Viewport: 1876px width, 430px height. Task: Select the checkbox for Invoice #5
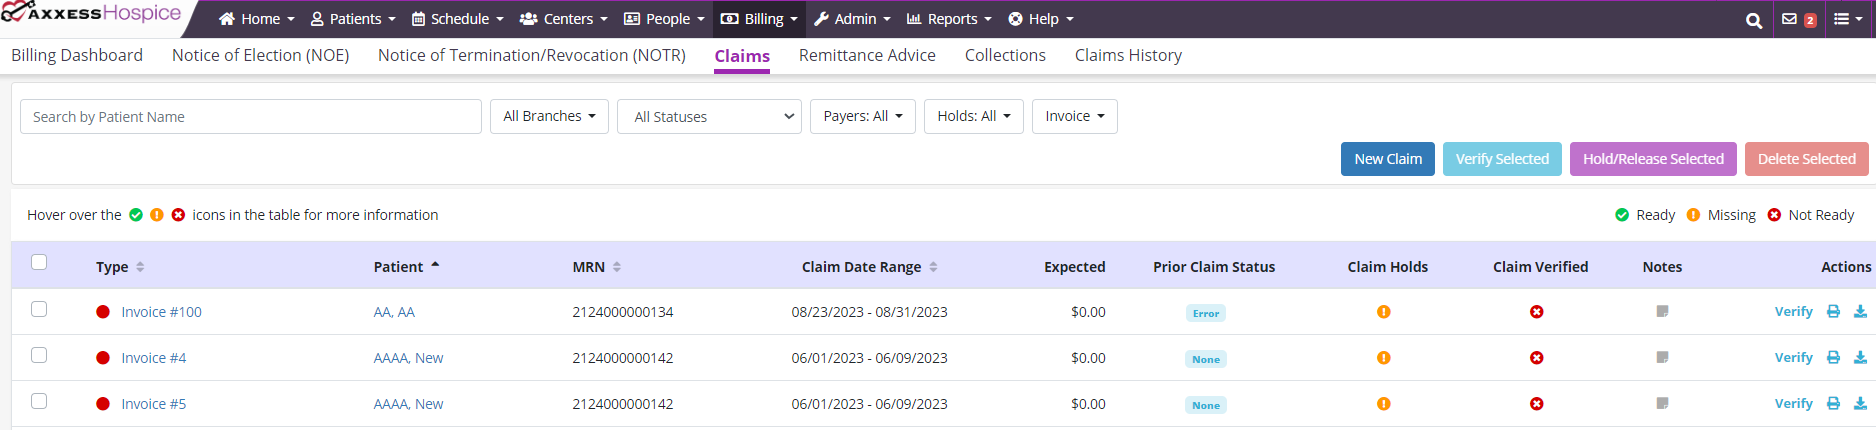[39, 401]
